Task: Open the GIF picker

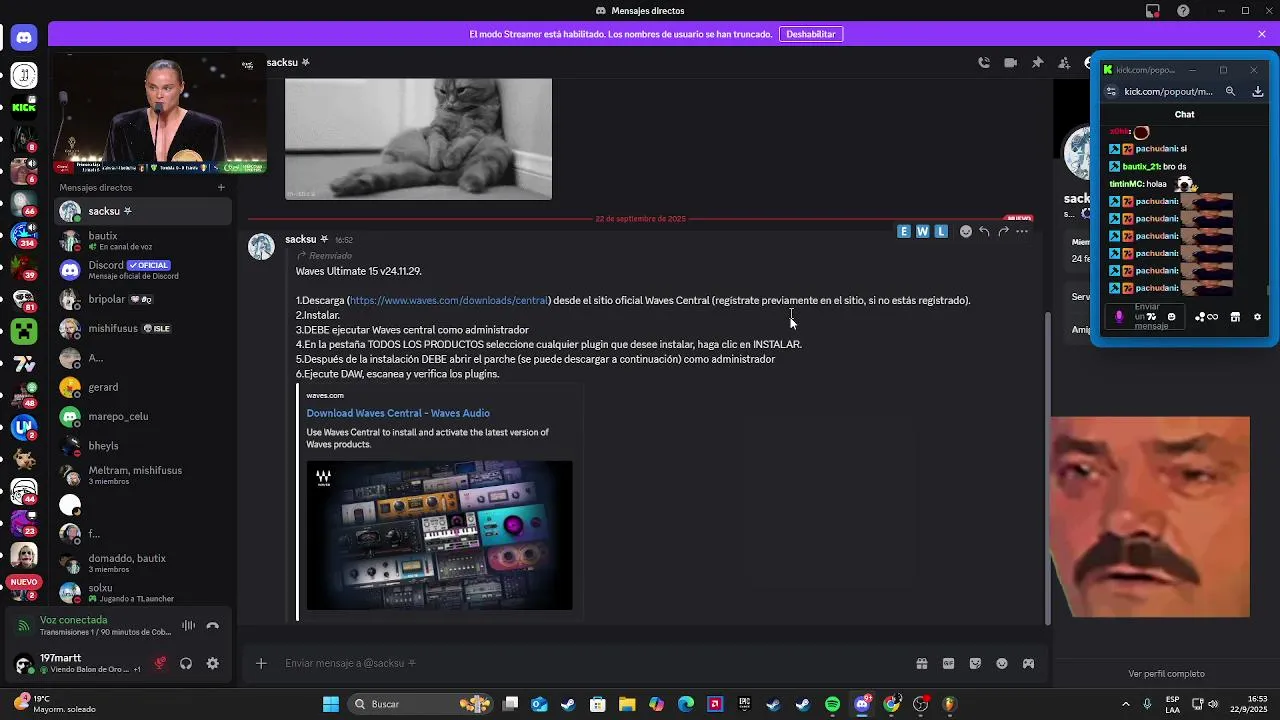Action: pos(948,663)
